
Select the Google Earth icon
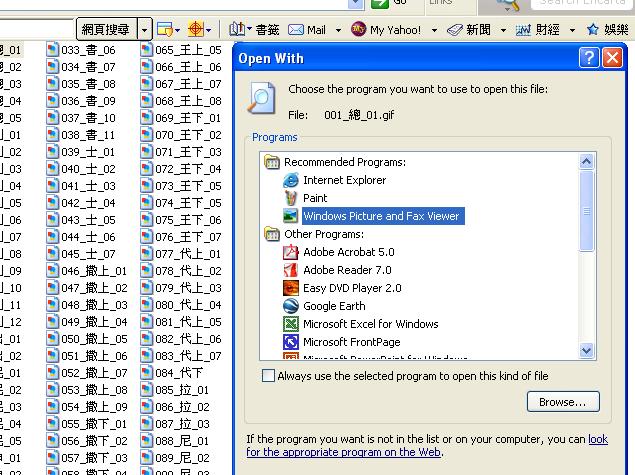coord(291,306)
